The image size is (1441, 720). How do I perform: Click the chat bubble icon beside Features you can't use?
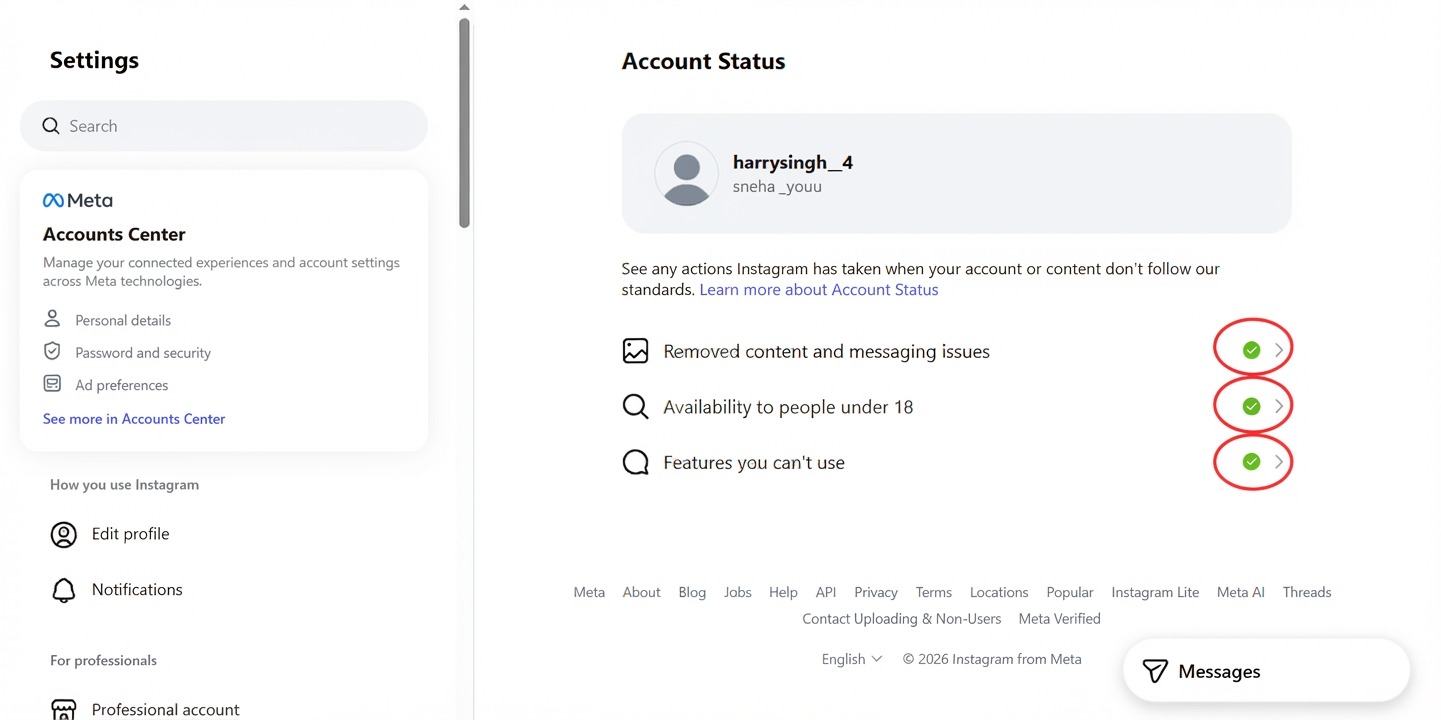pos(635,462)
